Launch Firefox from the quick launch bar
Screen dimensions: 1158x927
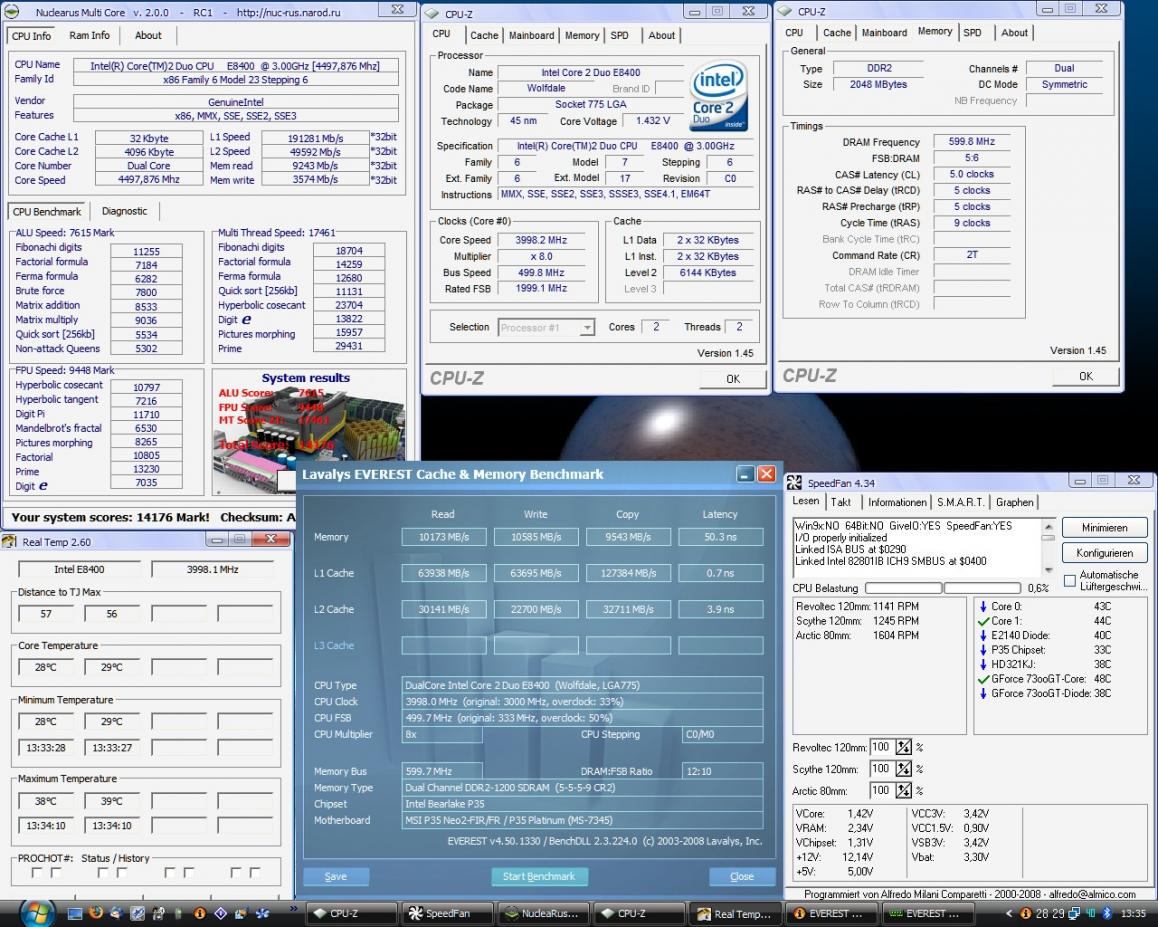(95, 913)
